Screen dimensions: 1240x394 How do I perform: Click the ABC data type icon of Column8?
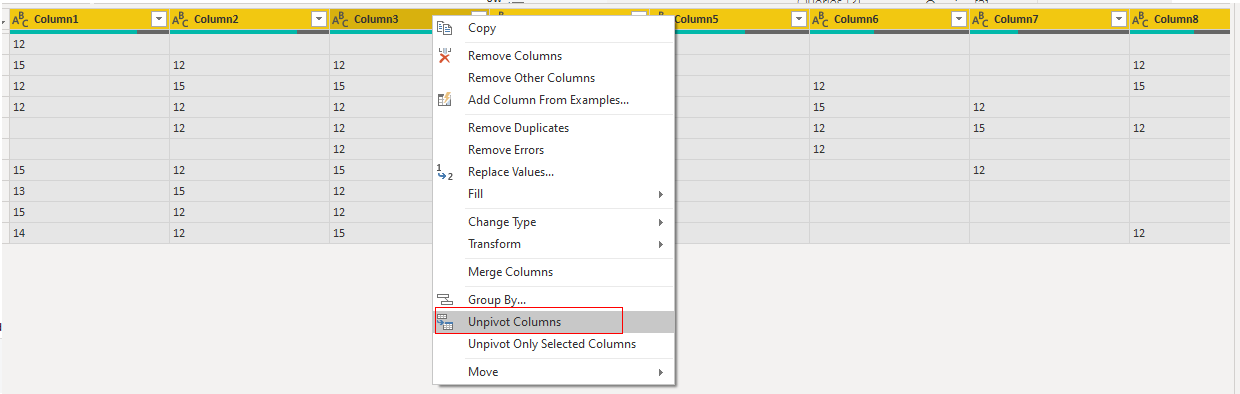[1140, 19]
